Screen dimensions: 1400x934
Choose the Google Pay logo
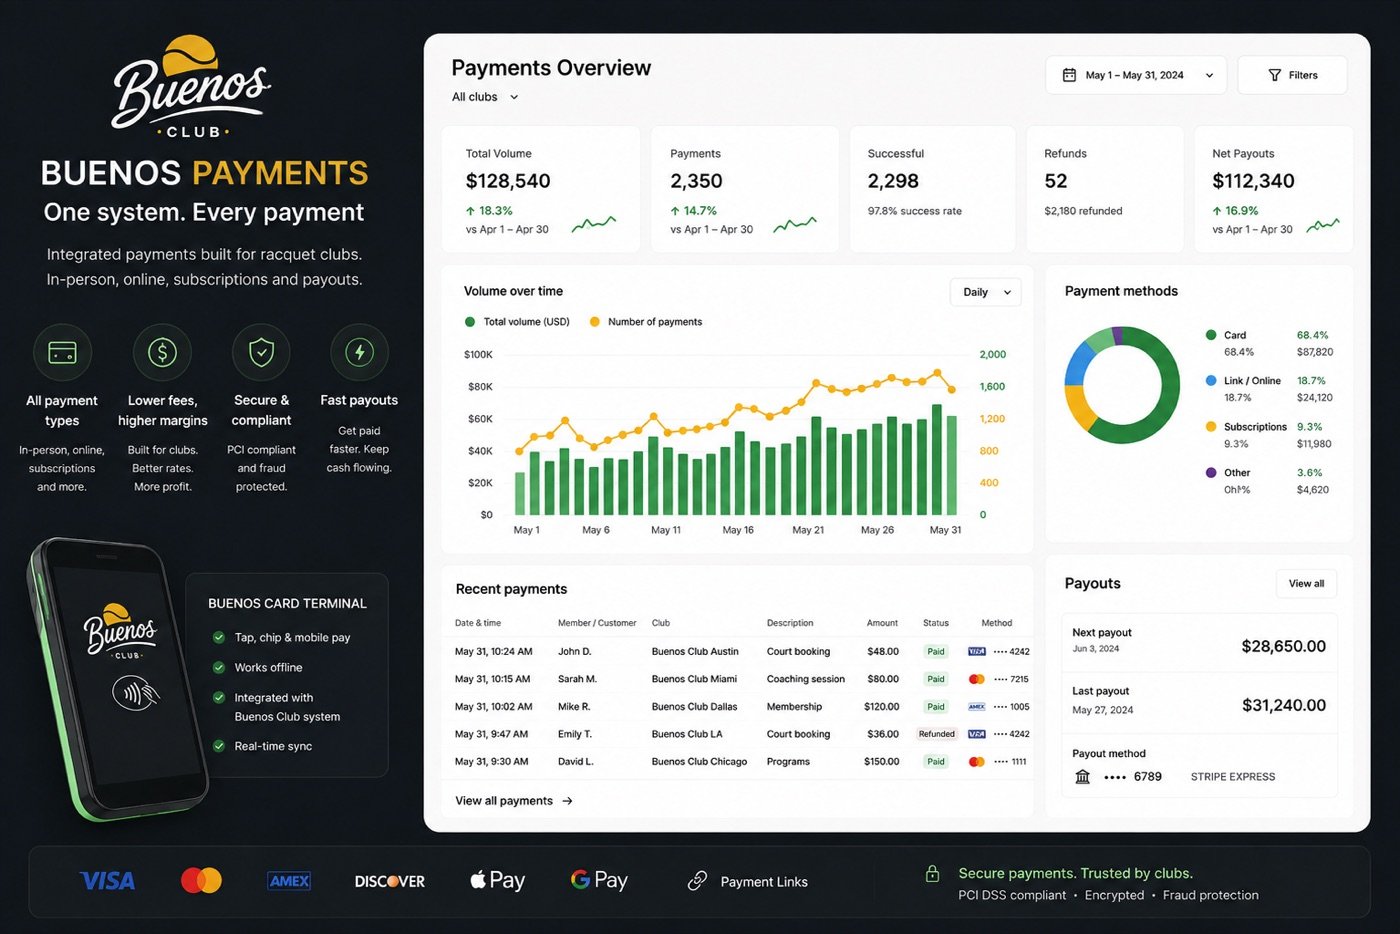tap(599, 880)
